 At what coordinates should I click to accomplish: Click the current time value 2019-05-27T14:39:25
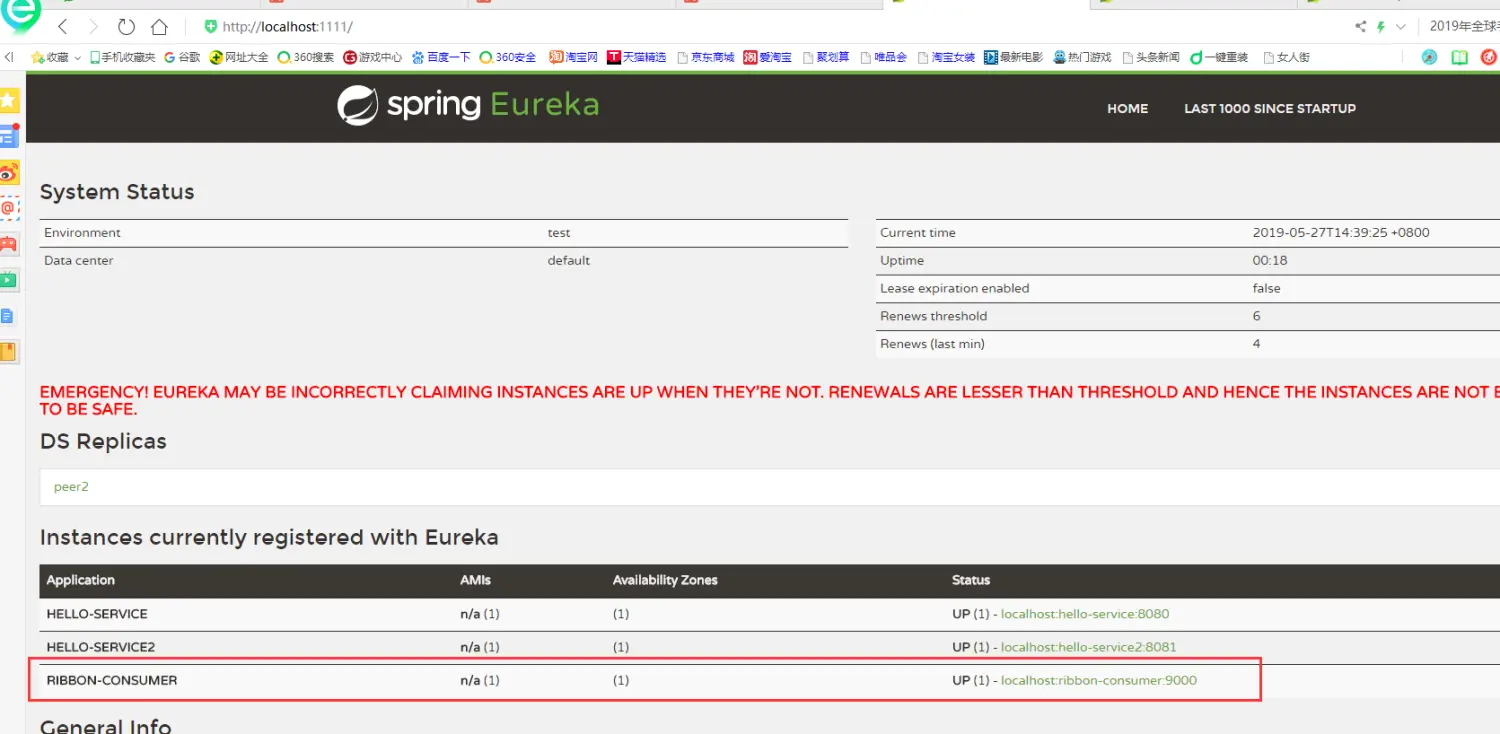tap(1341, 232)
